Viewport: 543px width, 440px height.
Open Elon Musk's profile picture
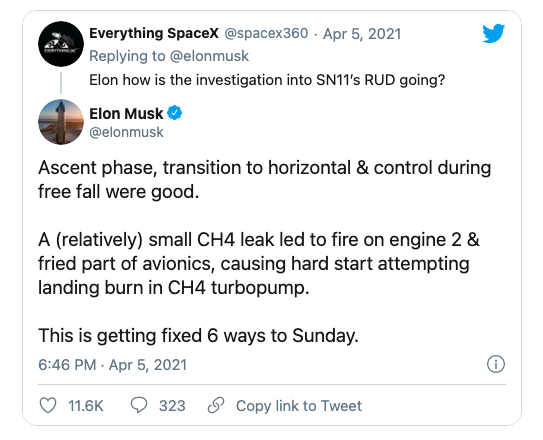click(61, 122)
